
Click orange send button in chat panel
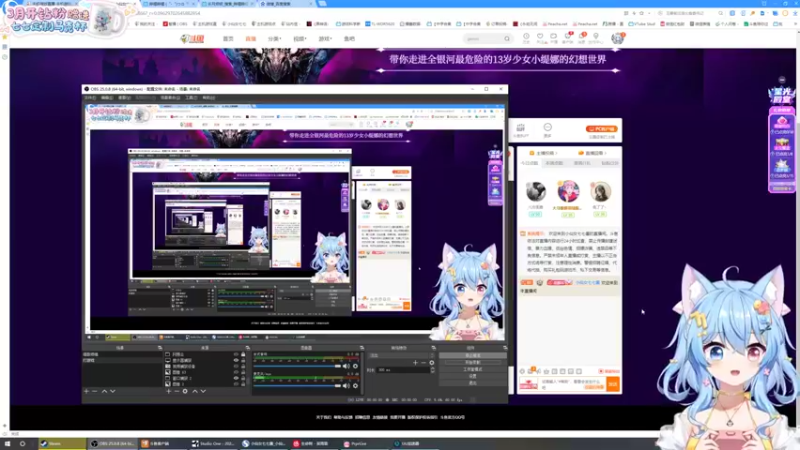click(x=613, y=384)
